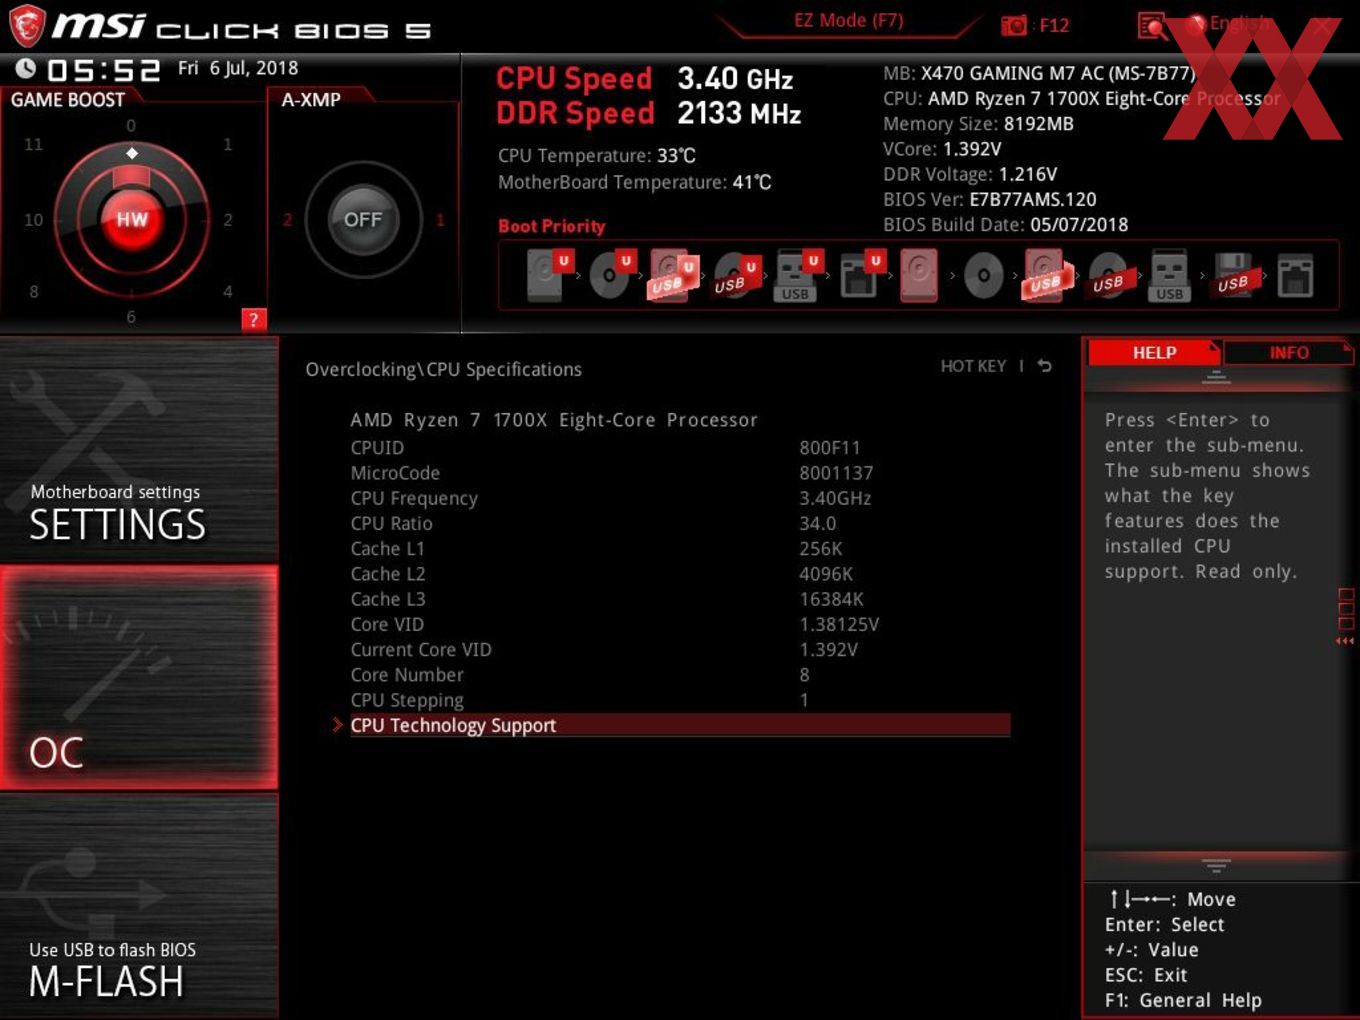Select the Cache L2 row

[680, 573]
